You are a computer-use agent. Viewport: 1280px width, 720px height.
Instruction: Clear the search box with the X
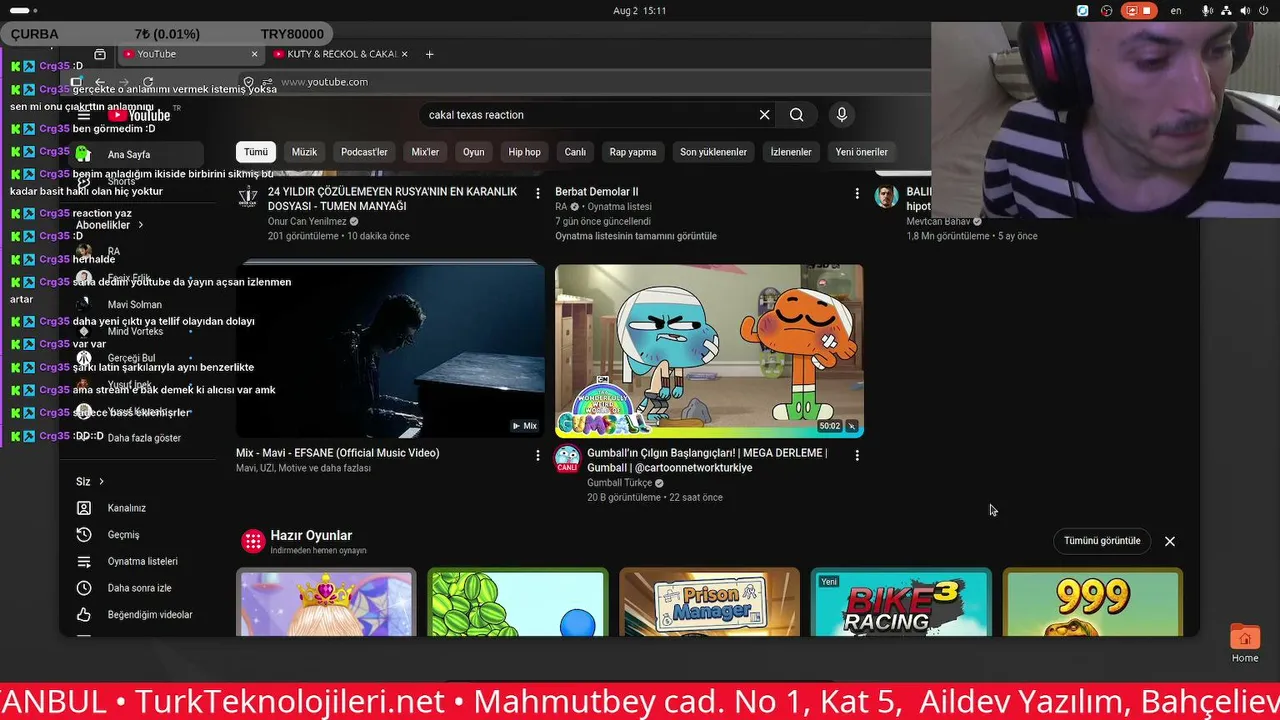(765, 115)
